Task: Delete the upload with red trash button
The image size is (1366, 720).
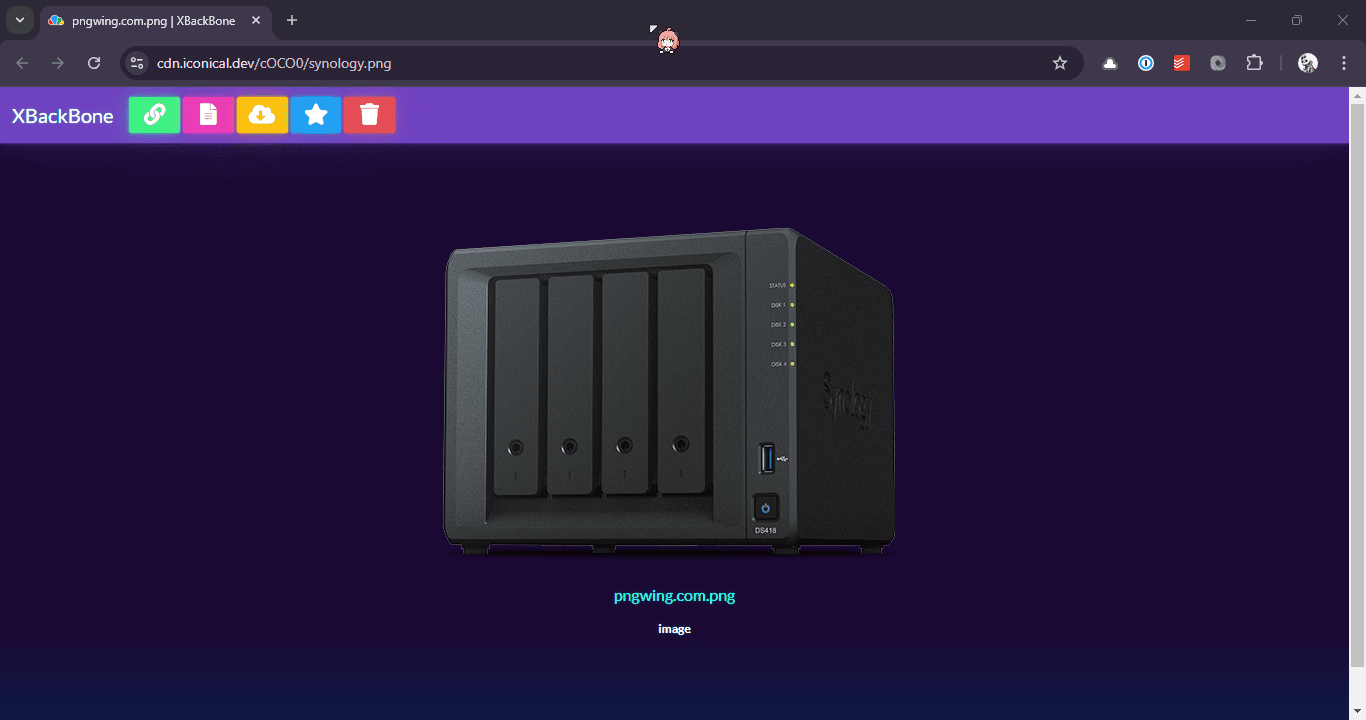Action: [x=369, y=115]
